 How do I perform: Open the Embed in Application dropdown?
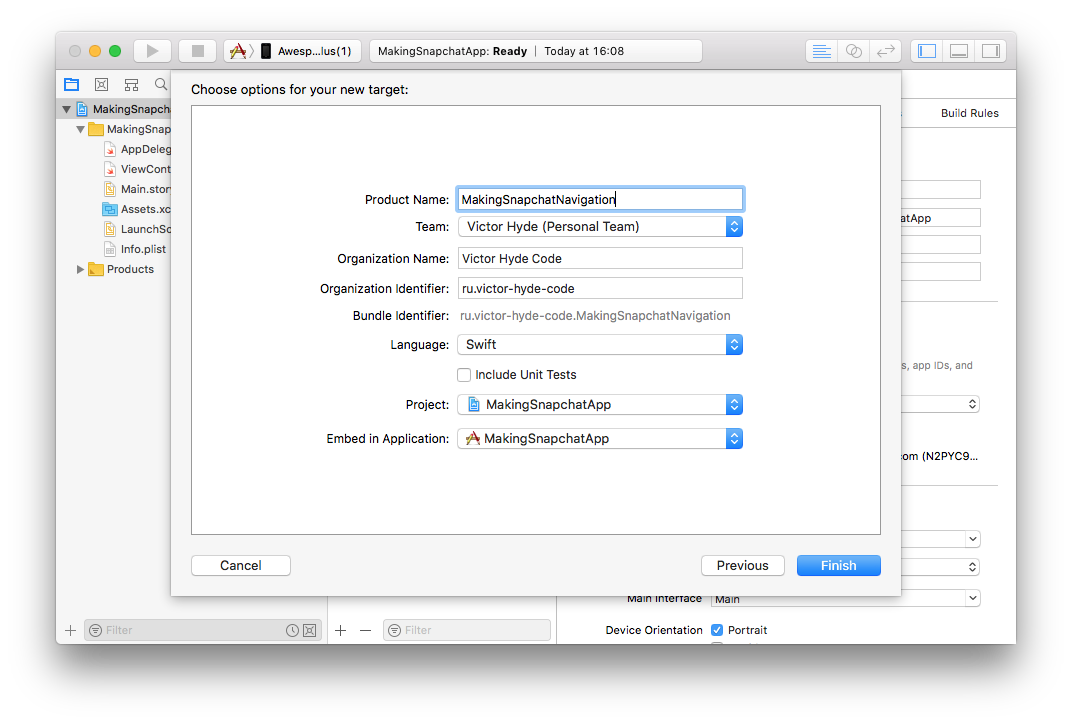point(600,439)
